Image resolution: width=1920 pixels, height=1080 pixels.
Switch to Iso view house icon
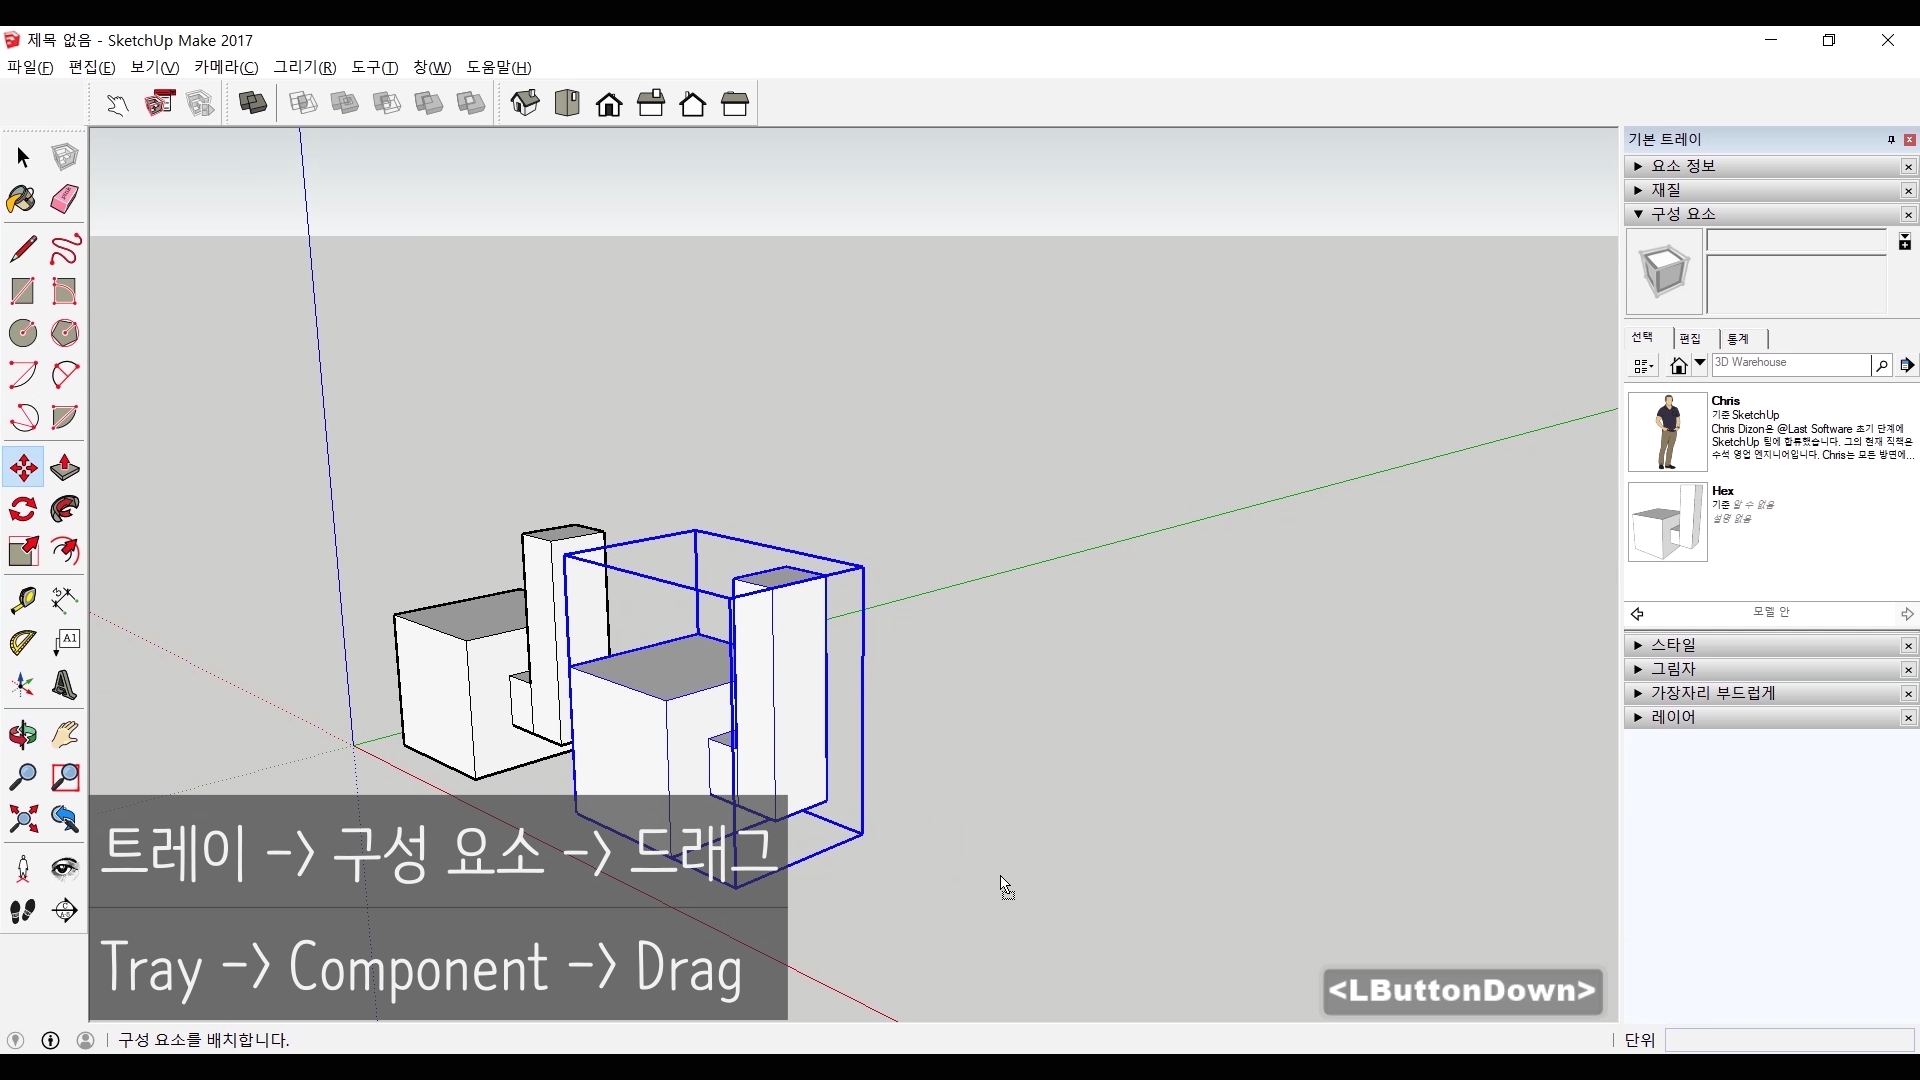click(x=525, y=103)
